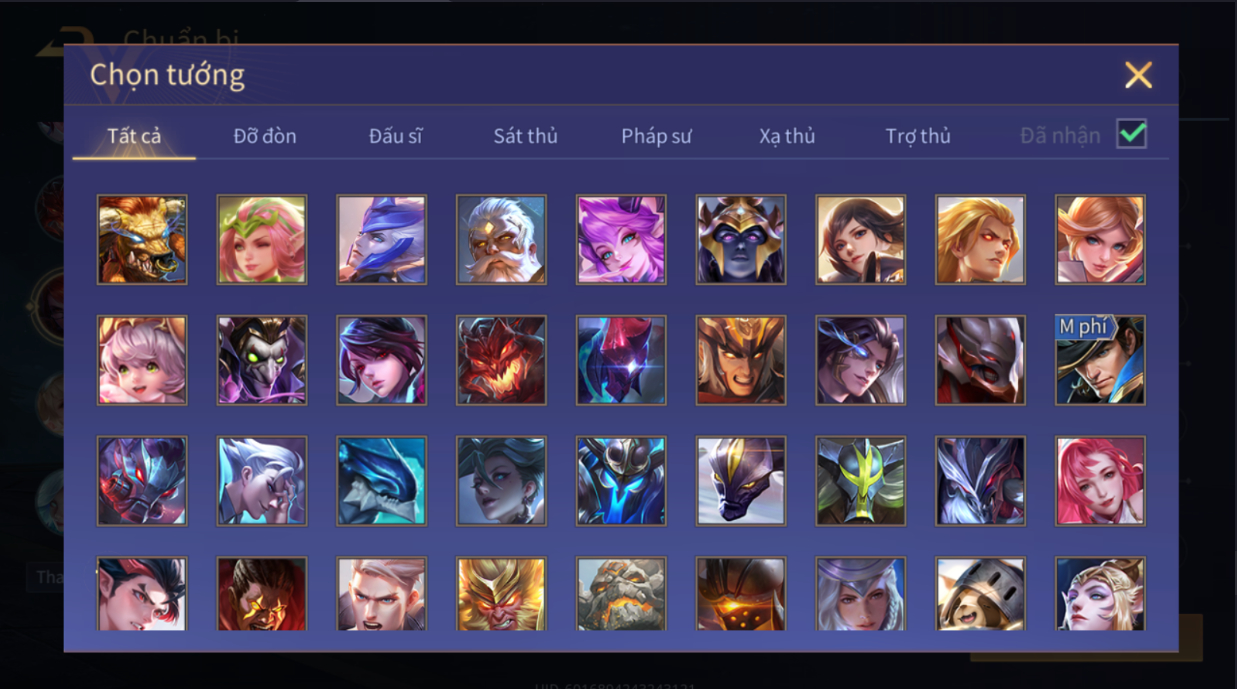The image size is (1237, 689).
Task: Select the stone golem hero portrait
Action: (x=621, y=593)
